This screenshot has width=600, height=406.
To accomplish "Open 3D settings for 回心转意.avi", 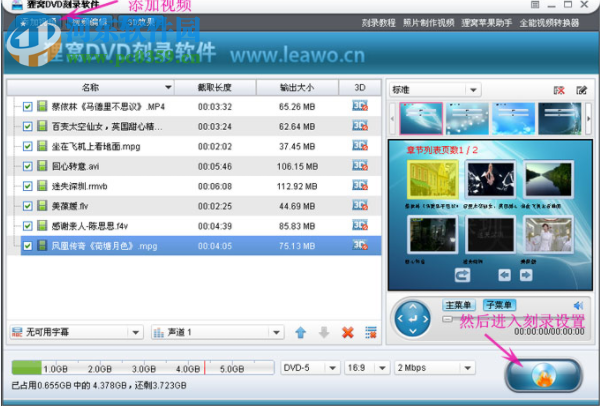I will (360, 166).
